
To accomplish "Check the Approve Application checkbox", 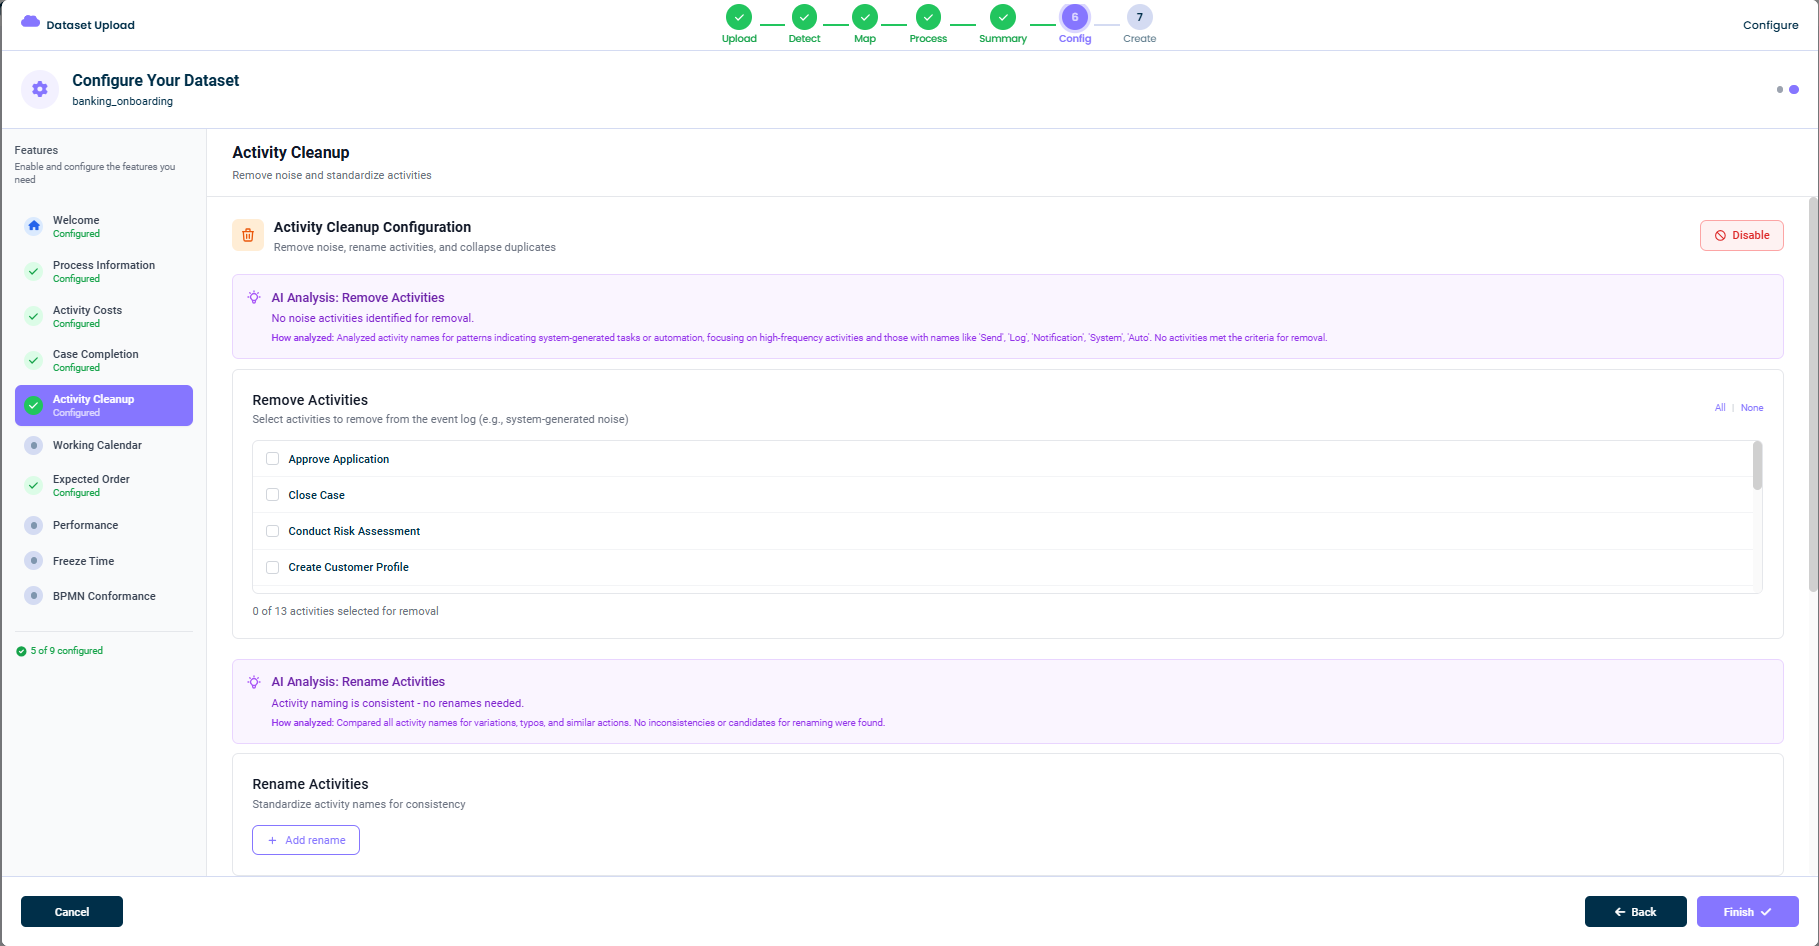I will (x=272, y=459).
